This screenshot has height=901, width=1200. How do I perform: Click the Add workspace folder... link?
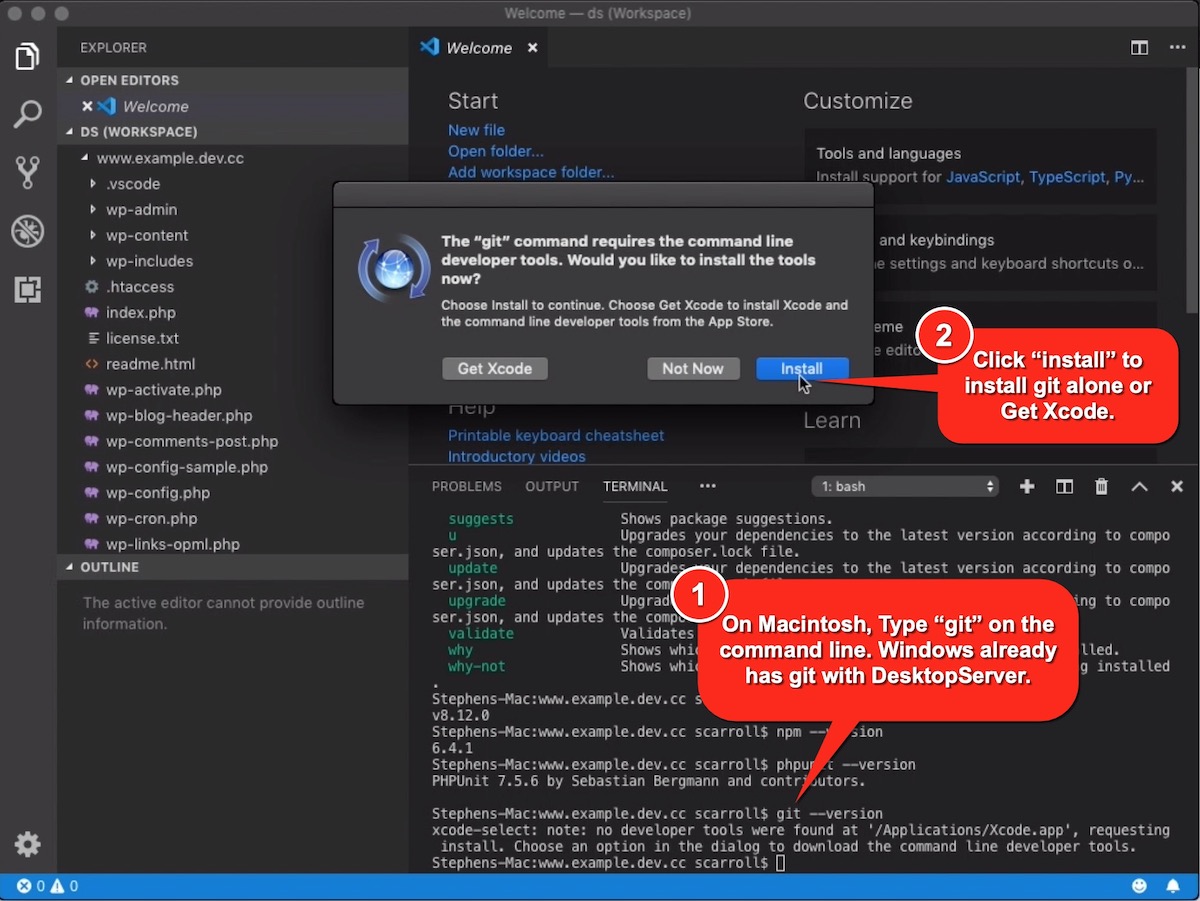(x=531, y=172)
